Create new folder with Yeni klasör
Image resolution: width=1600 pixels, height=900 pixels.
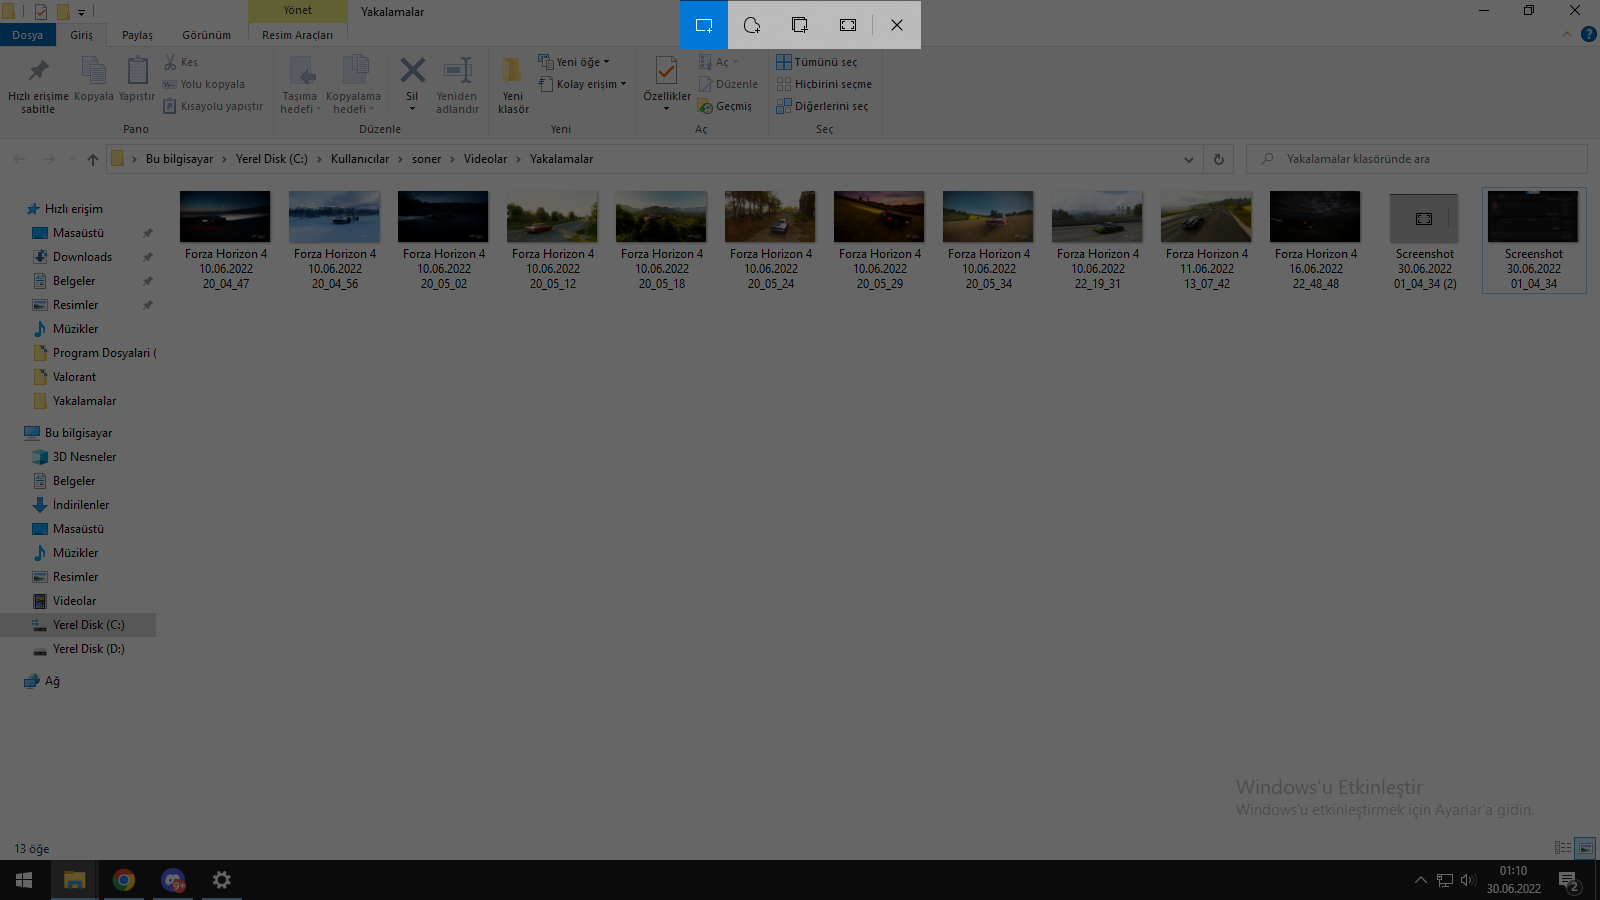coord(513,85)
